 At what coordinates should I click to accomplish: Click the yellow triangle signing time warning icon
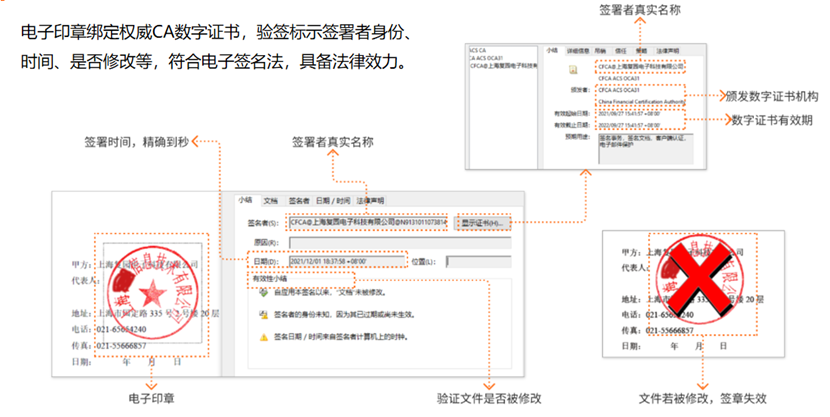(263, 337)
